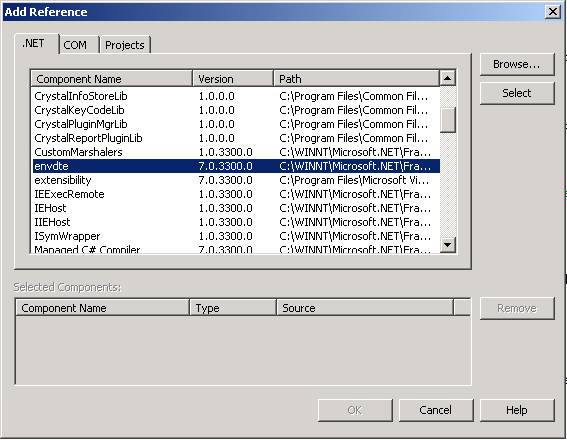Select the envdte component row

[236, 166]
